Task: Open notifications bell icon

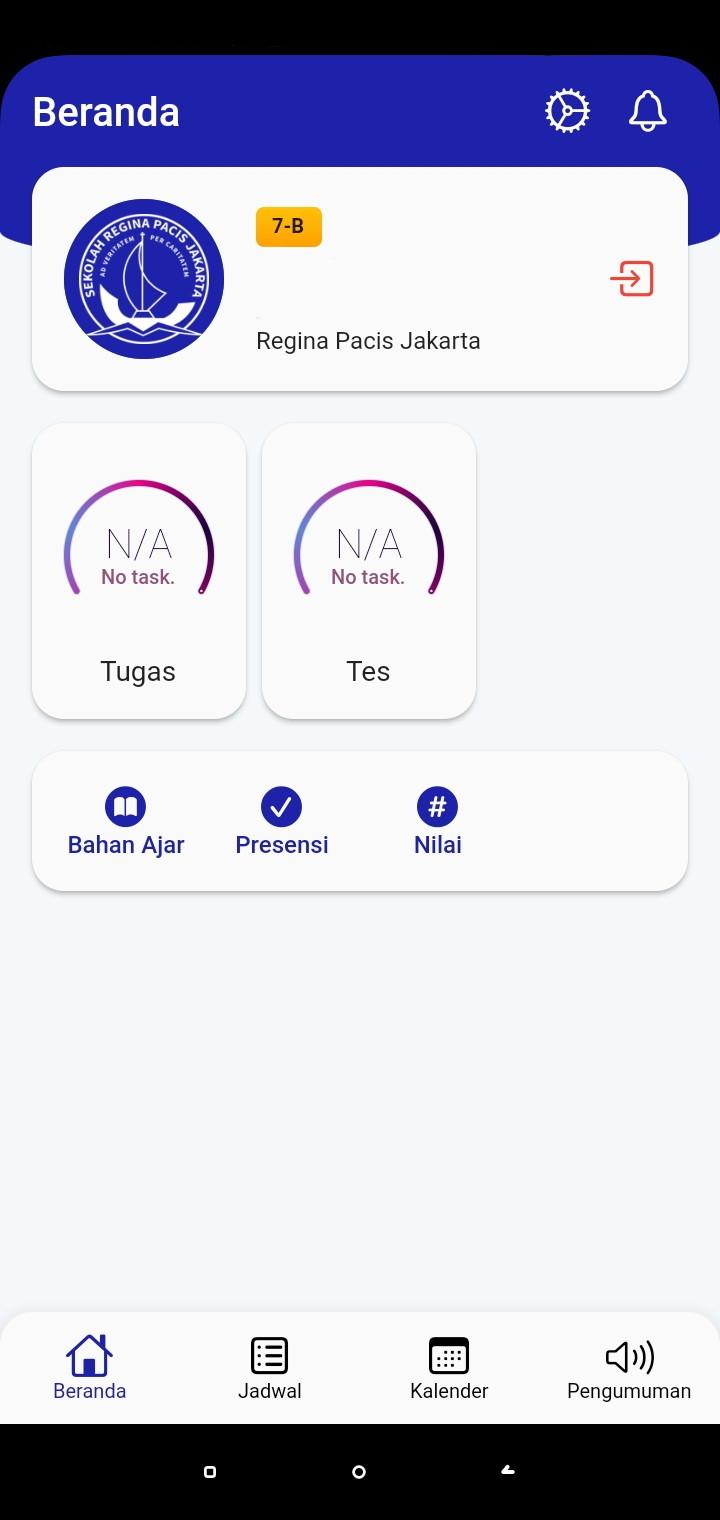Action: 648,111
